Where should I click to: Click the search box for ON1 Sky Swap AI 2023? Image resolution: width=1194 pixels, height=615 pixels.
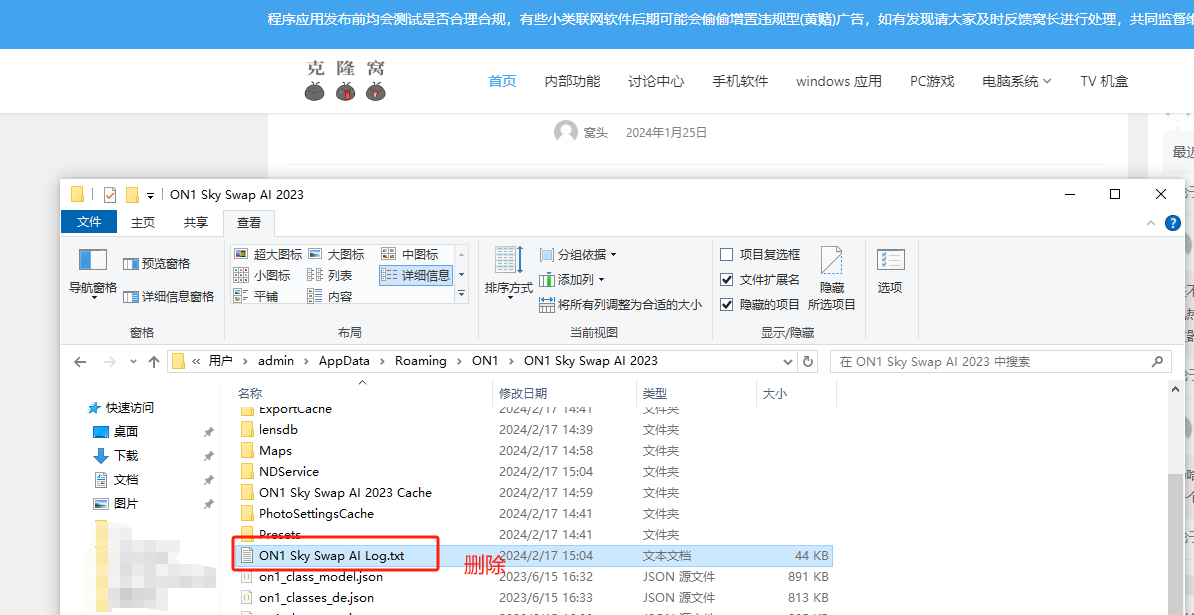pos(1000,362)
